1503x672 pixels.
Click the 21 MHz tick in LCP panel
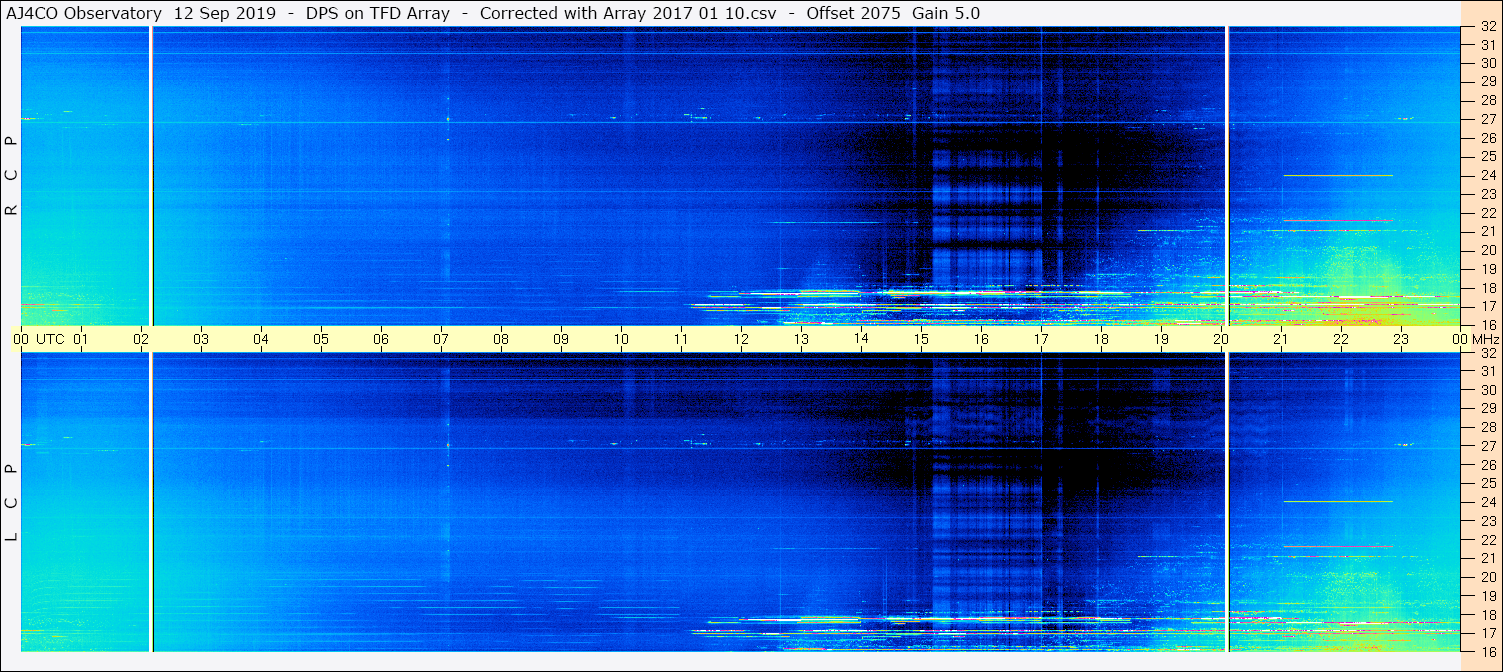pos(1488,558)
